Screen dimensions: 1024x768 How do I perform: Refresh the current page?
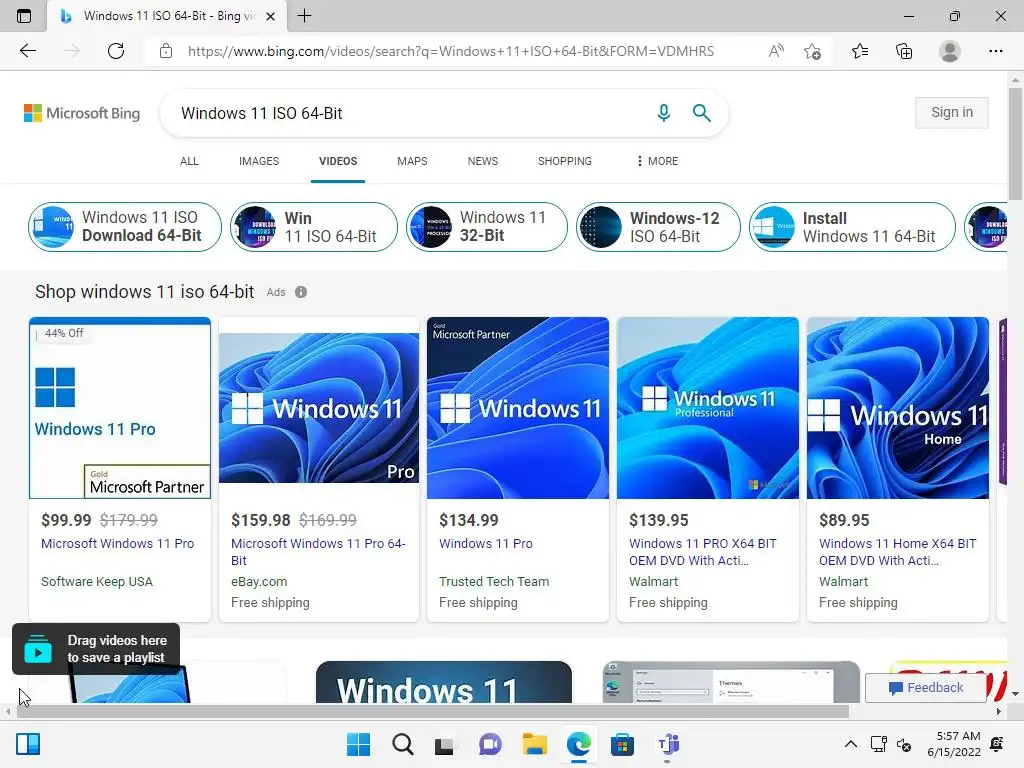click(x=116, y=51)
